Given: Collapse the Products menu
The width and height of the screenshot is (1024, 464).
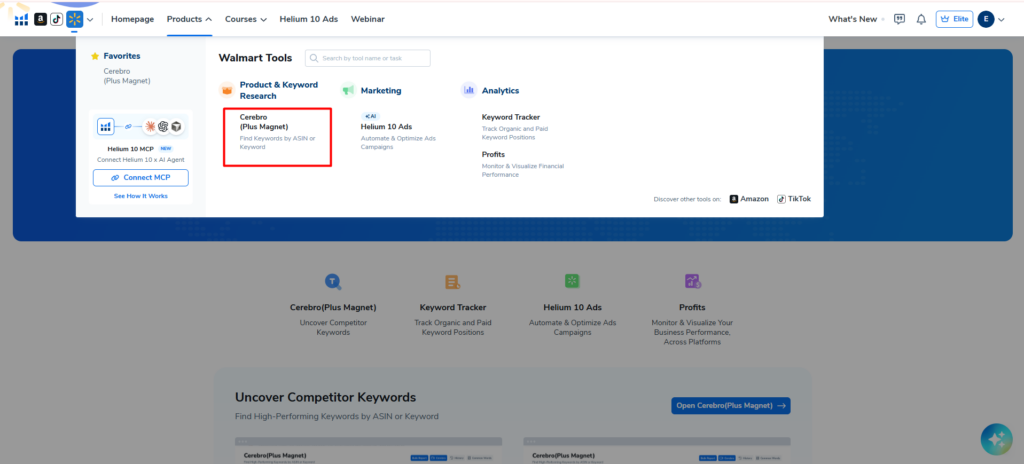Looking at the screenshot, I should (189, 19).
